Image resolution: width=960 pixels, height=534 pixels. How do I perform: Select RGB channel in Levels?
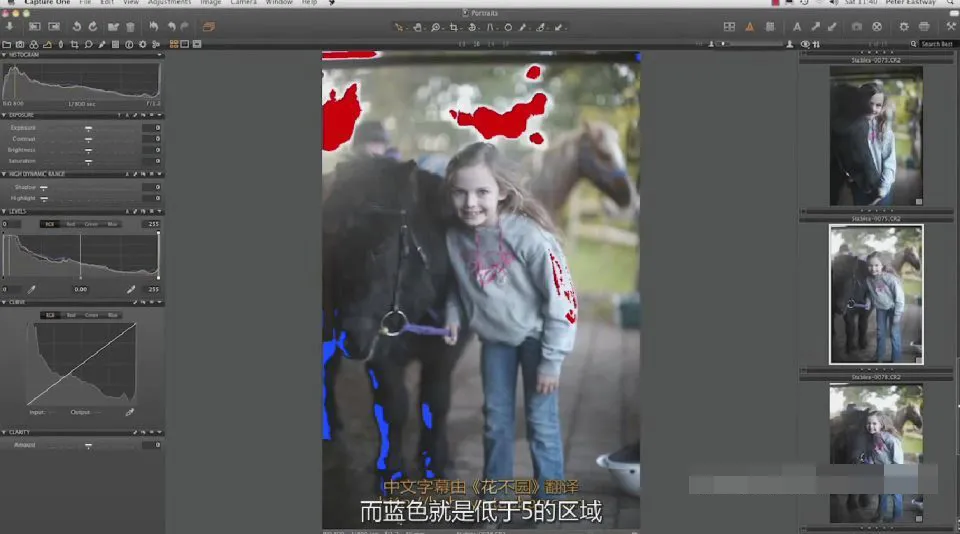pyautogui.click(x=50, y=224)
